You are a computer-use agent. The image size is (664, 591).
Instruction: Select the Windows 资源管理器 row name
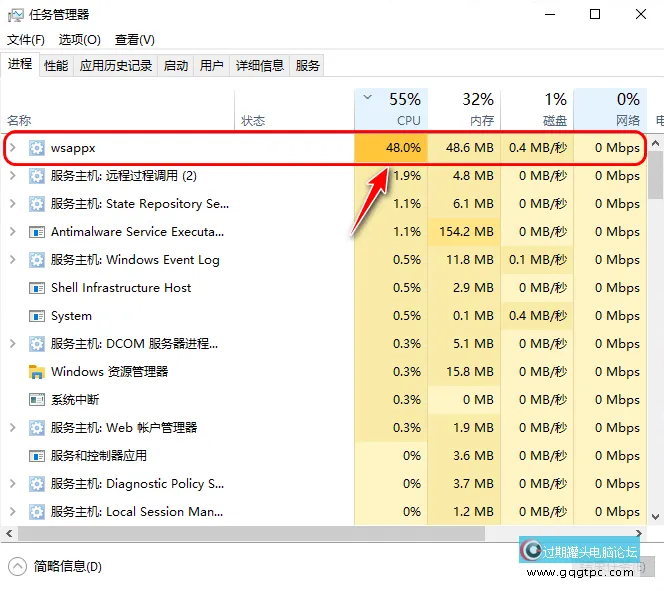tap(110, 372)
